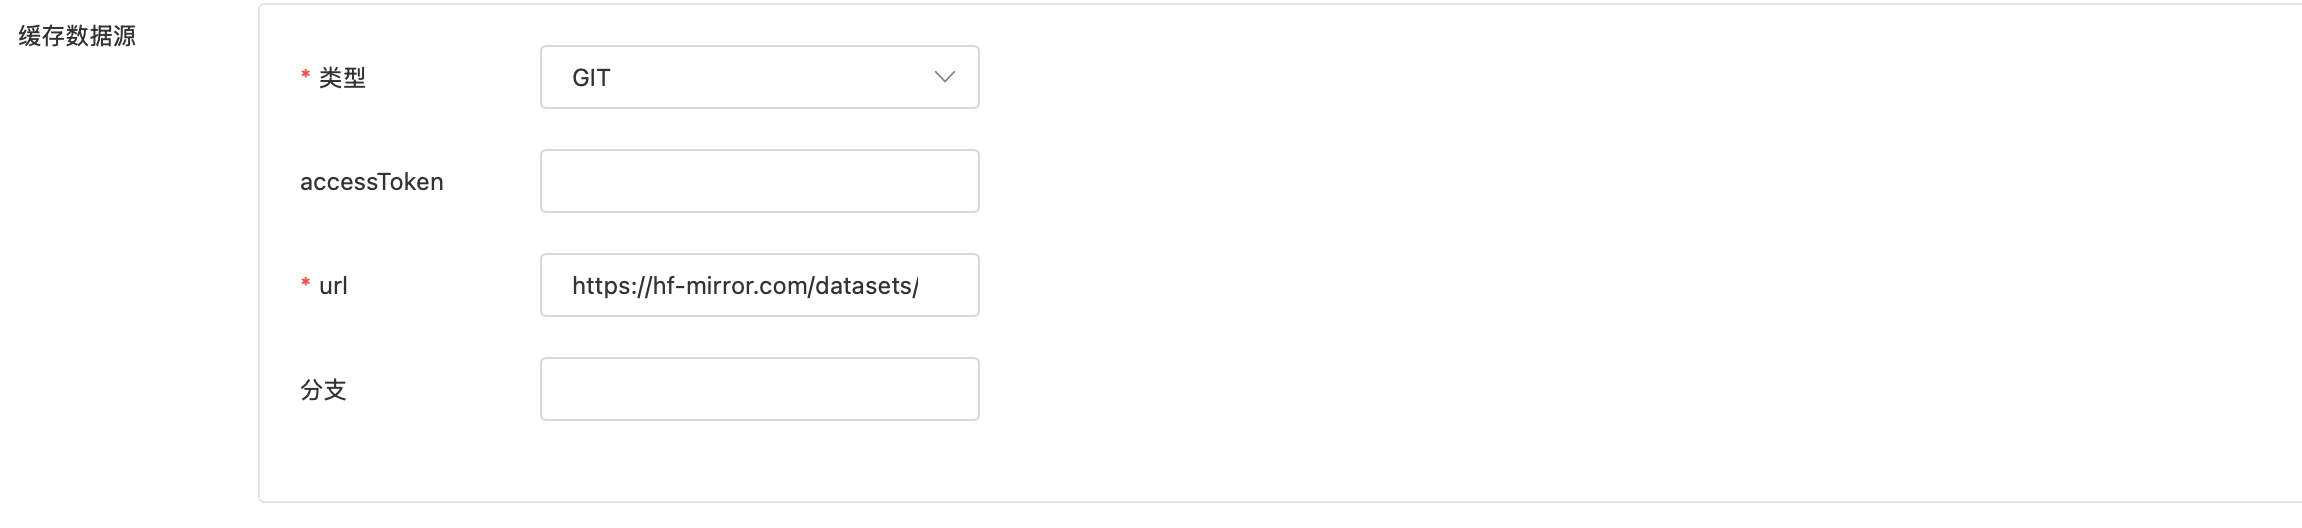Viewport: 2302px width, 528px height.
Task: Click the red asterisk beside url
Action: [305, 284]
